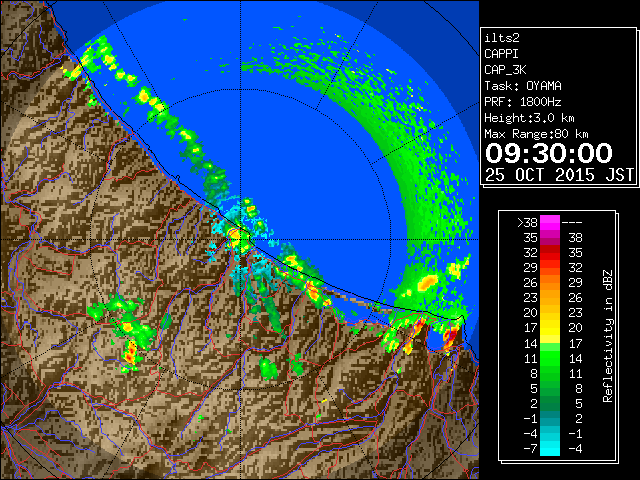Select the 'PRF: 1800Hz' line
Image resolution: width=640 pixels, height=480 pixels.
coord(523,102)
